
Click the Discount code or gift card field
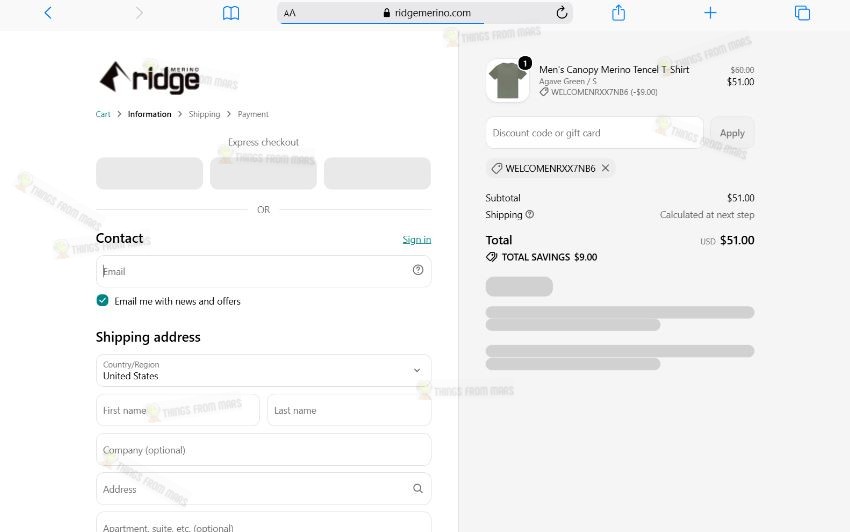(594, 132)
